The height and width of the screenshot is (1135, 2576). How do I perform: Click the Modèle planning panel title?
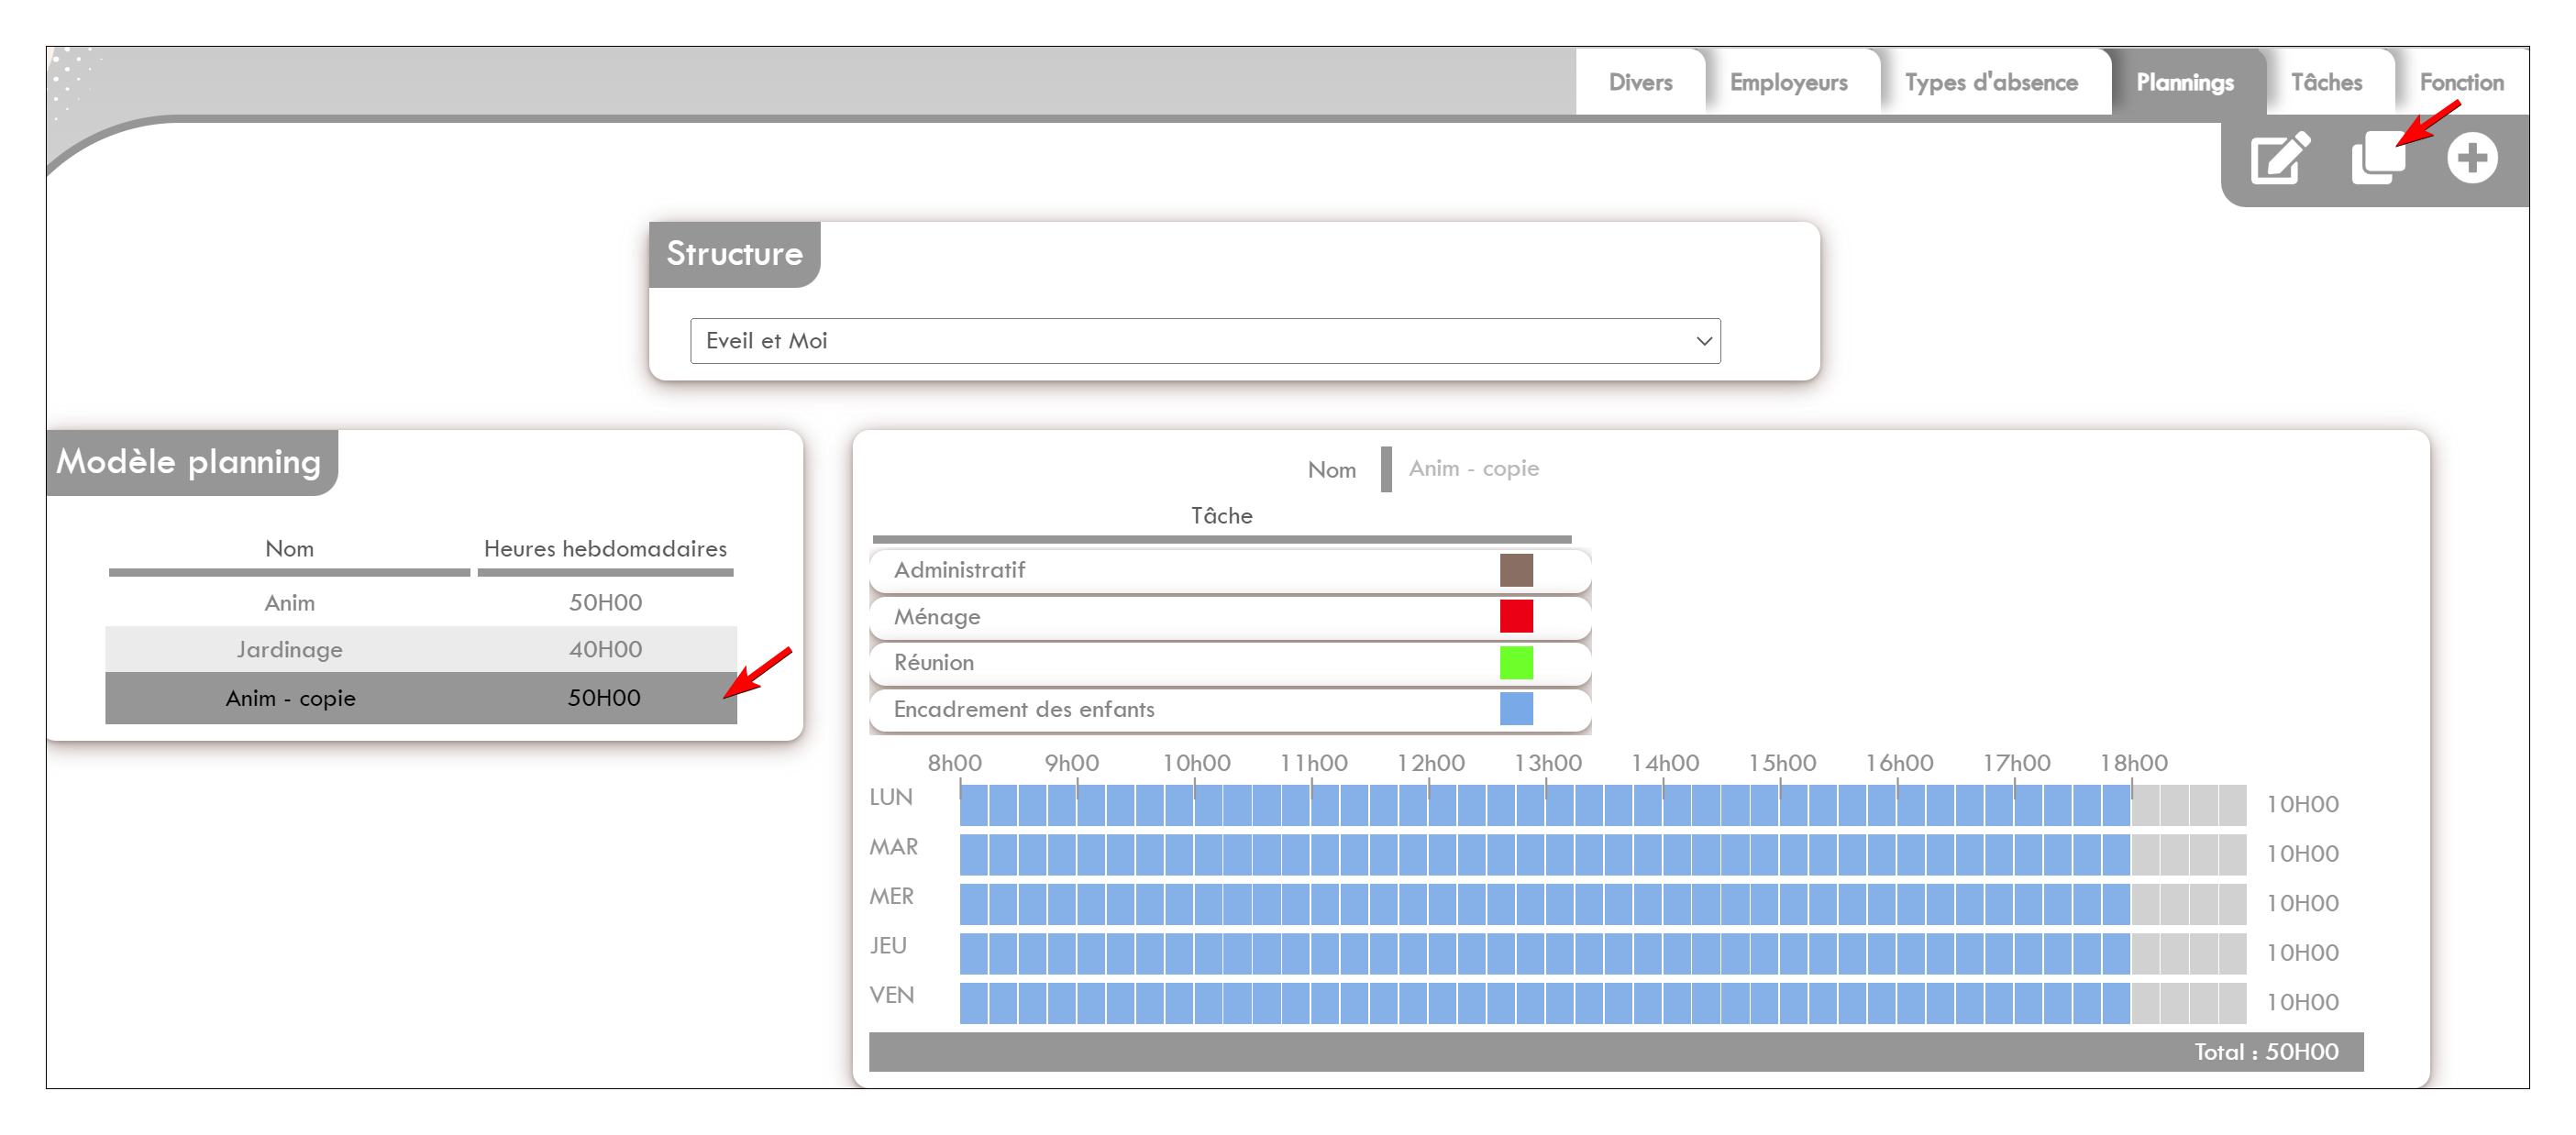[x=189, y=462]
